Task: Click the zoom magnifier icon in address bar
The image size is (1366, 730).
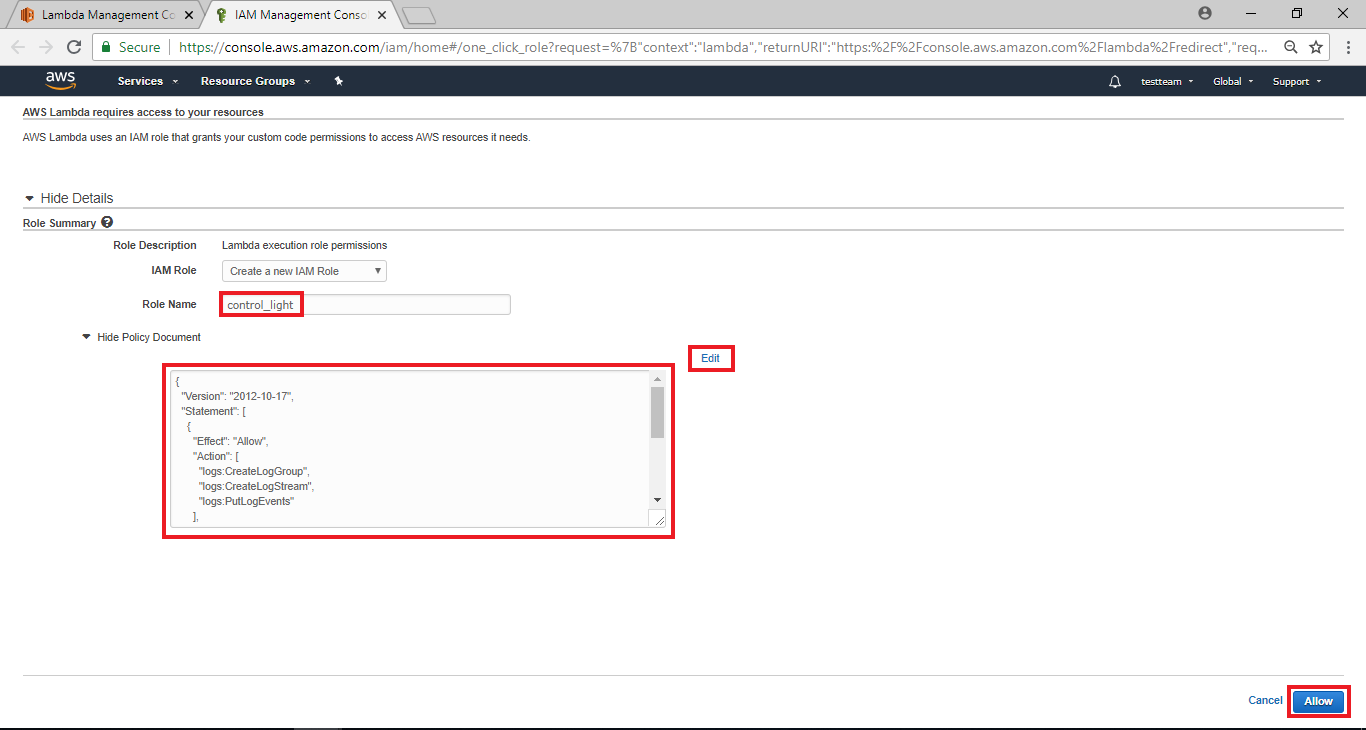Action: (x=1291, y=47)
